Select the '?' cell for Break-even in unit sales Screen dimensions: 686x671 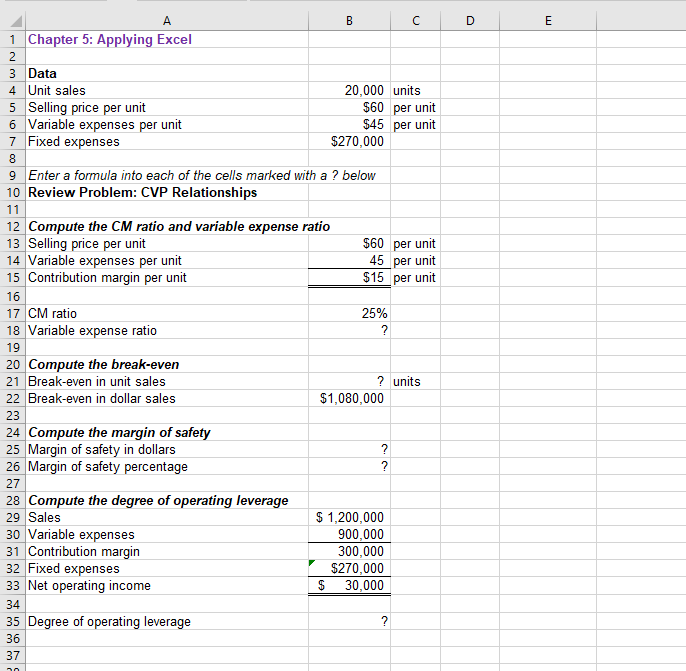coord(349,381)
